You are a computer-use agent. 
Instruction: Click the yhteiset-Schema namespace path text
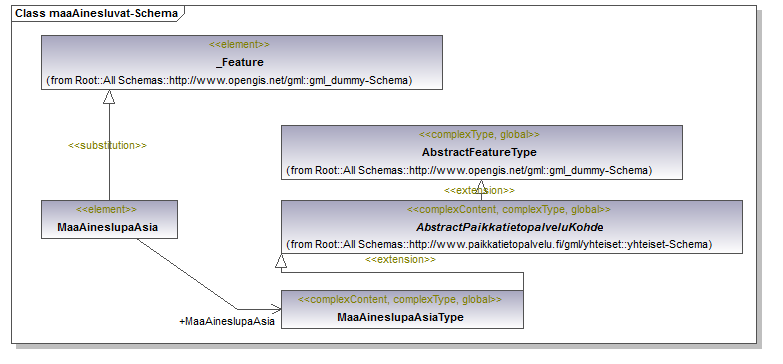(499, 244)
